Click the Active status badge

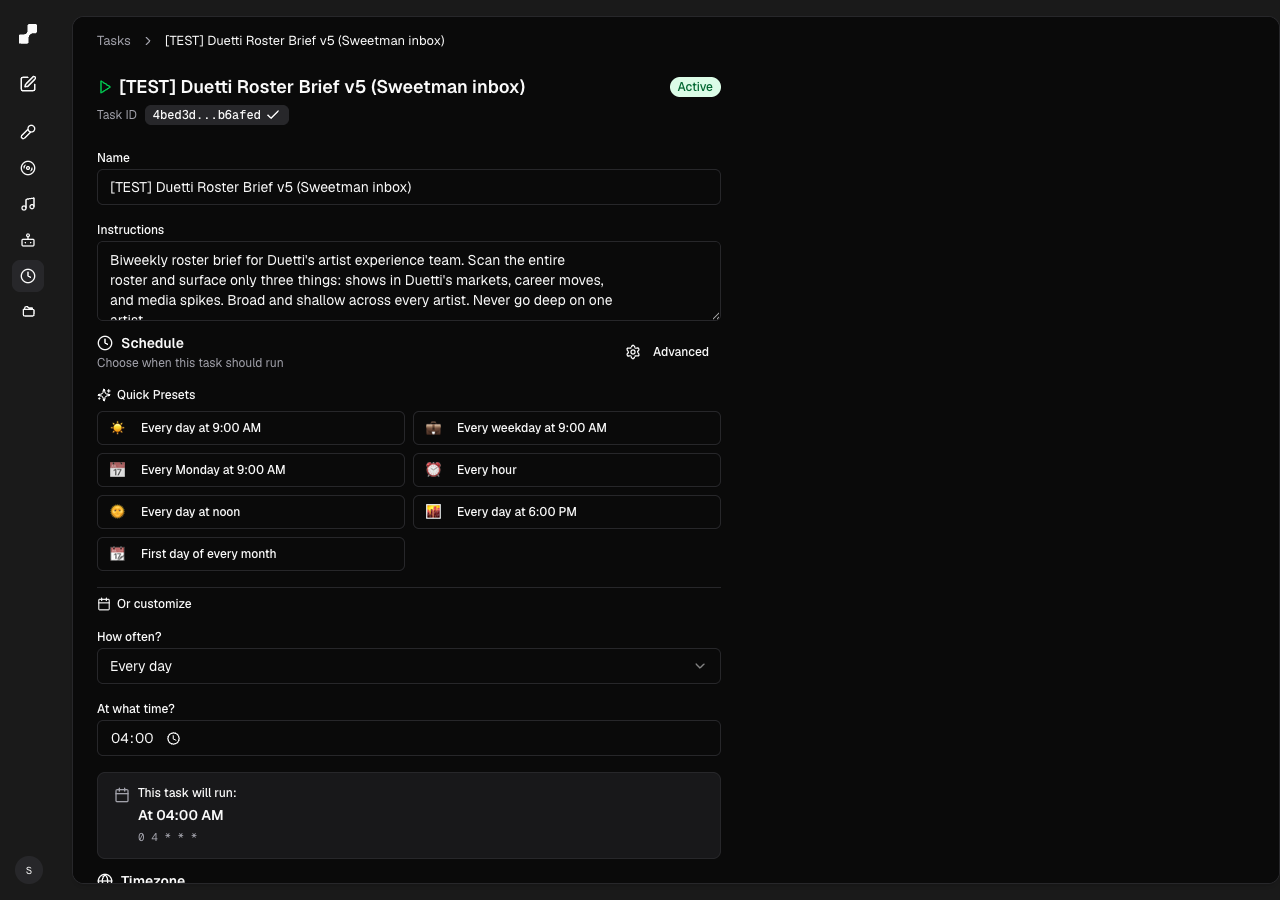(695, 87)
